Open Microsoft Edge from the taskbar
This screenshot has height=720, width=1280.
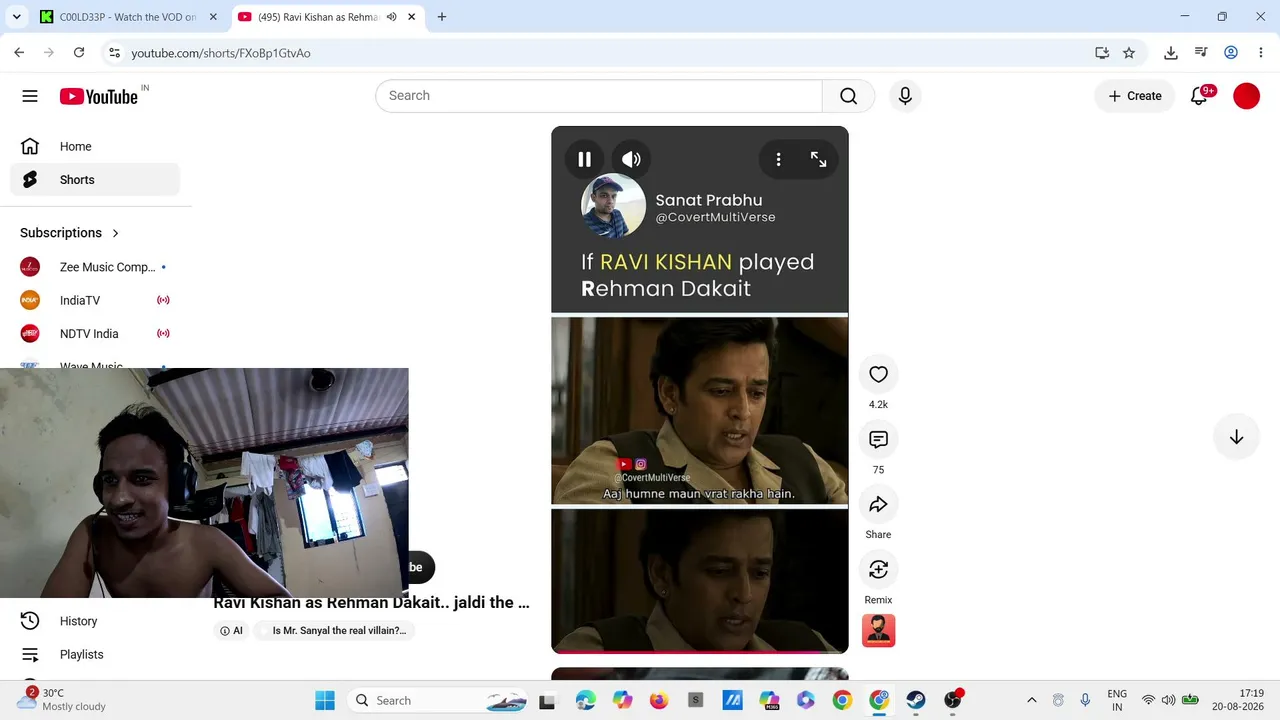tap(585, 701)
